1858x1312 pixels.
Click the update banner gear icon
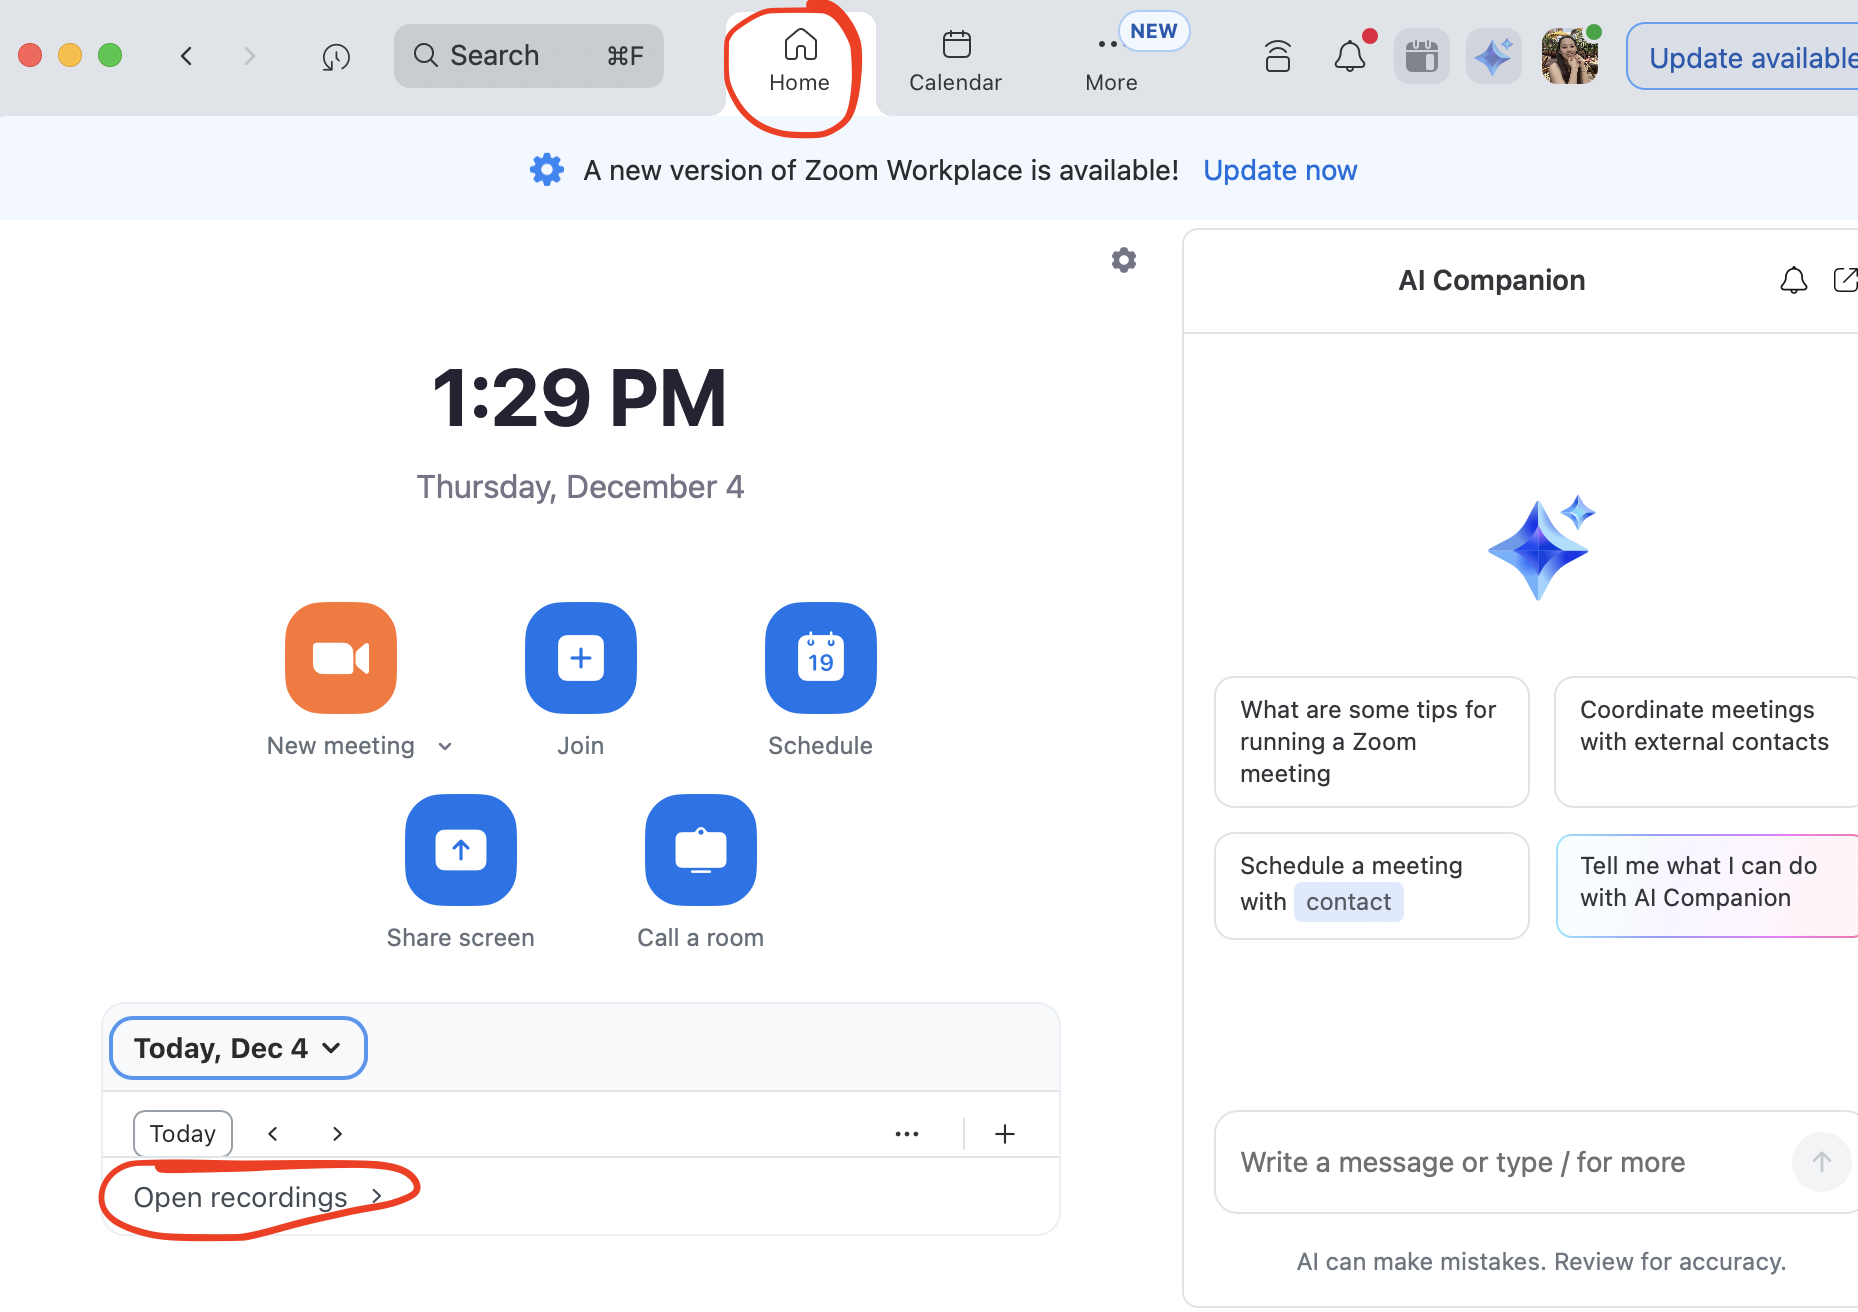(547, 170)
